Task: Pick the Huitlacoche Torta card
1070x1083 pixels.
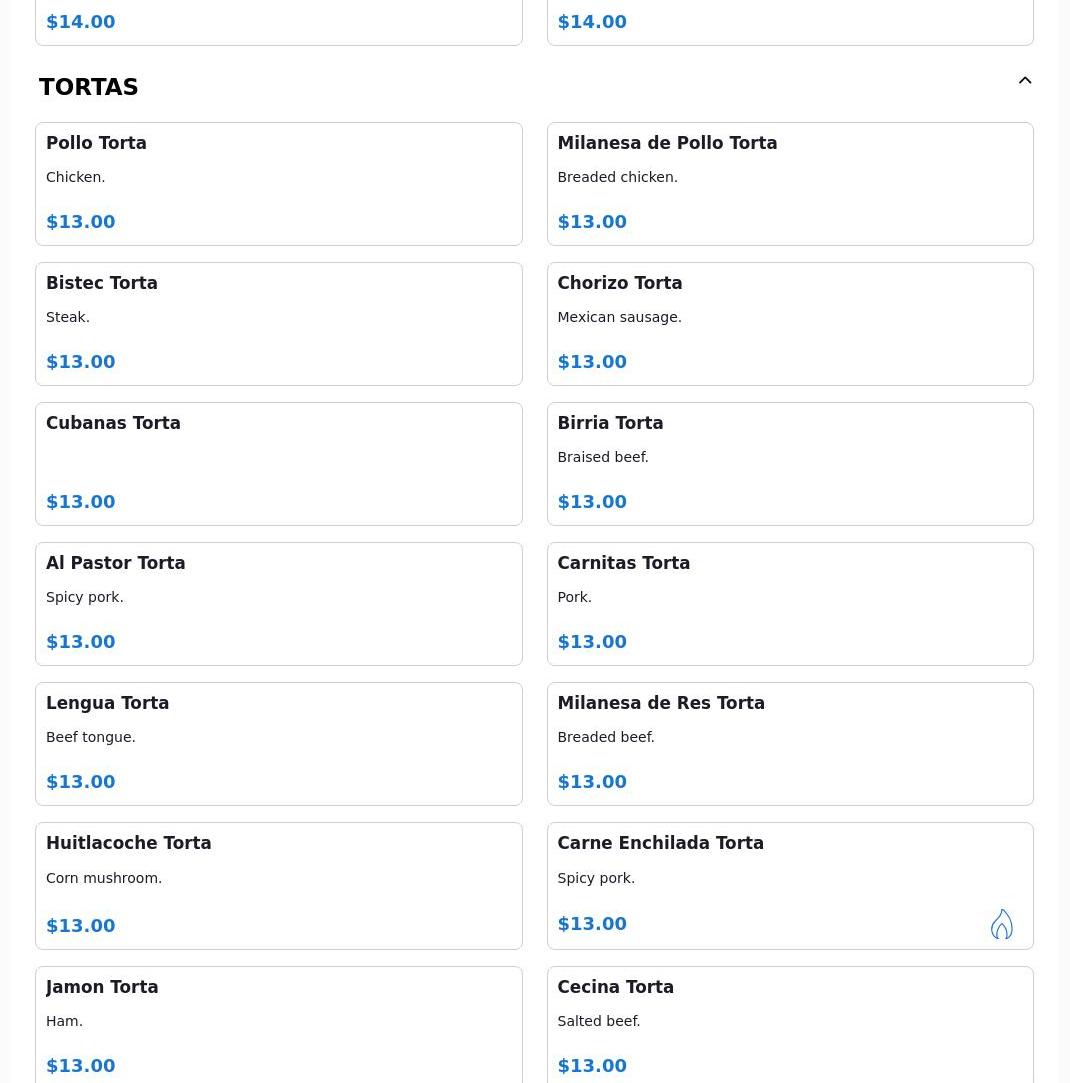Action: (278, 886)
